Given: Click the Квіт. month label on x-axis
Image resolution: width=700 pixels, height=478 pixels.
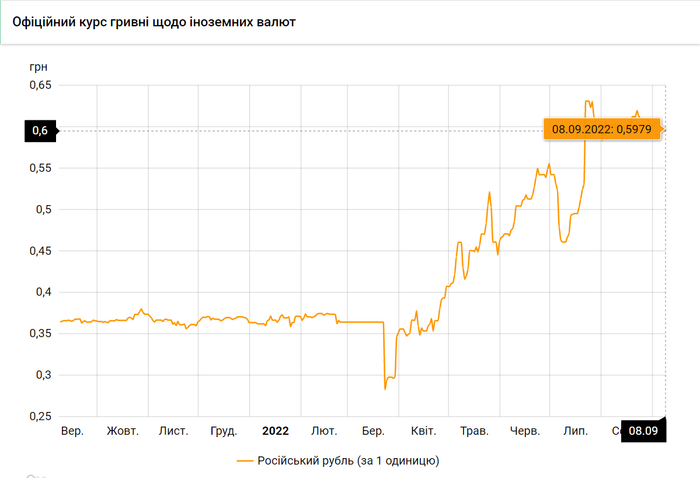Looking at the screenshot, I should click(423, 431).
